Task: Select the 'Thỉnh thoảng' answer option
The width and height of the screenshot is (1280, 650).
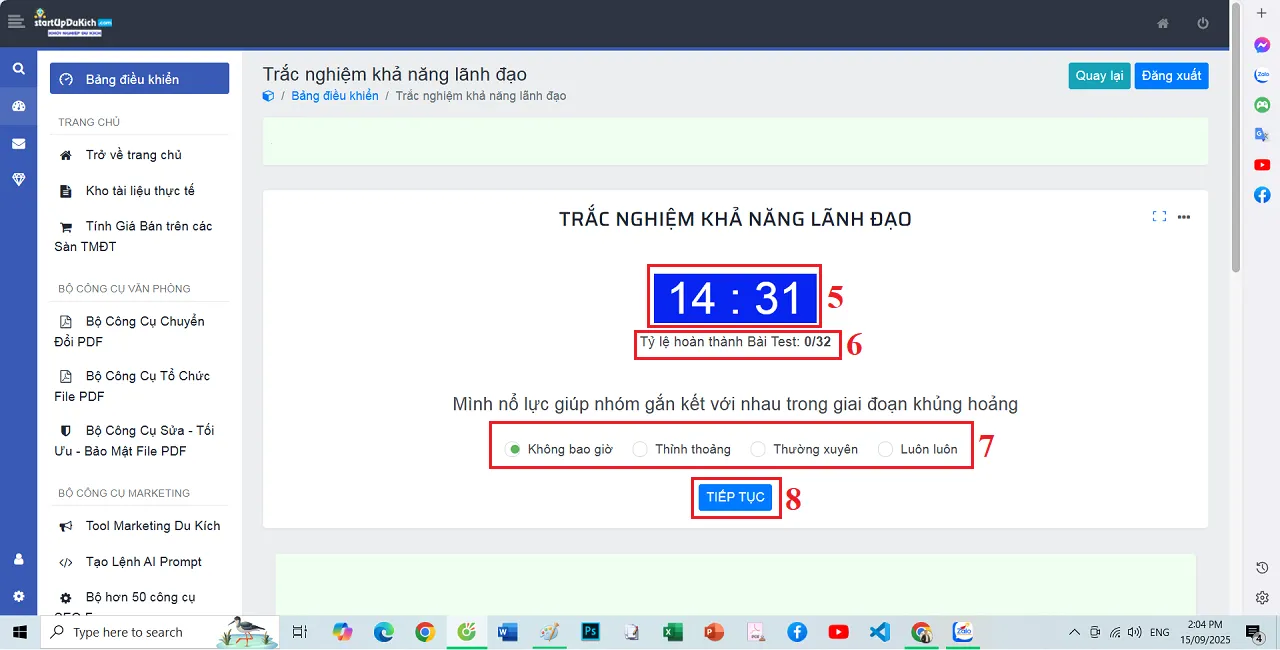Action: pyautogui.click(x=682, y=449)
